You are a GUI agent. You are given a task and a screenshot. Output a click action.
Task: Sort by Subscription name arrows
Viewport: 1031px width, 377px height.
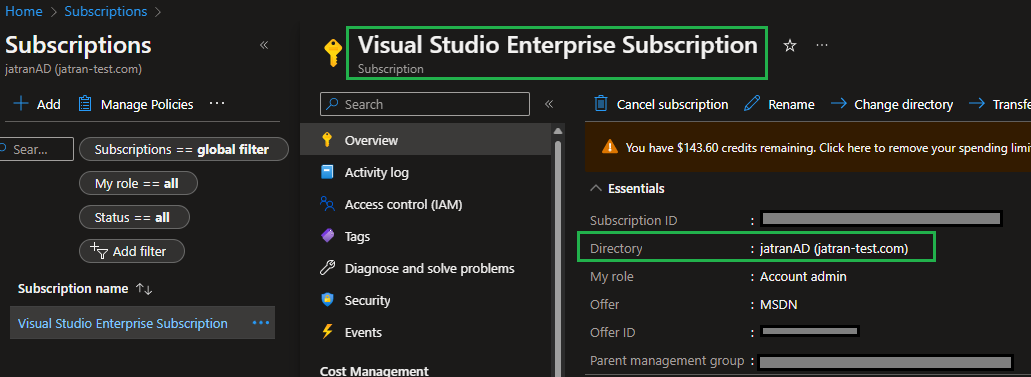pos(143,289)
